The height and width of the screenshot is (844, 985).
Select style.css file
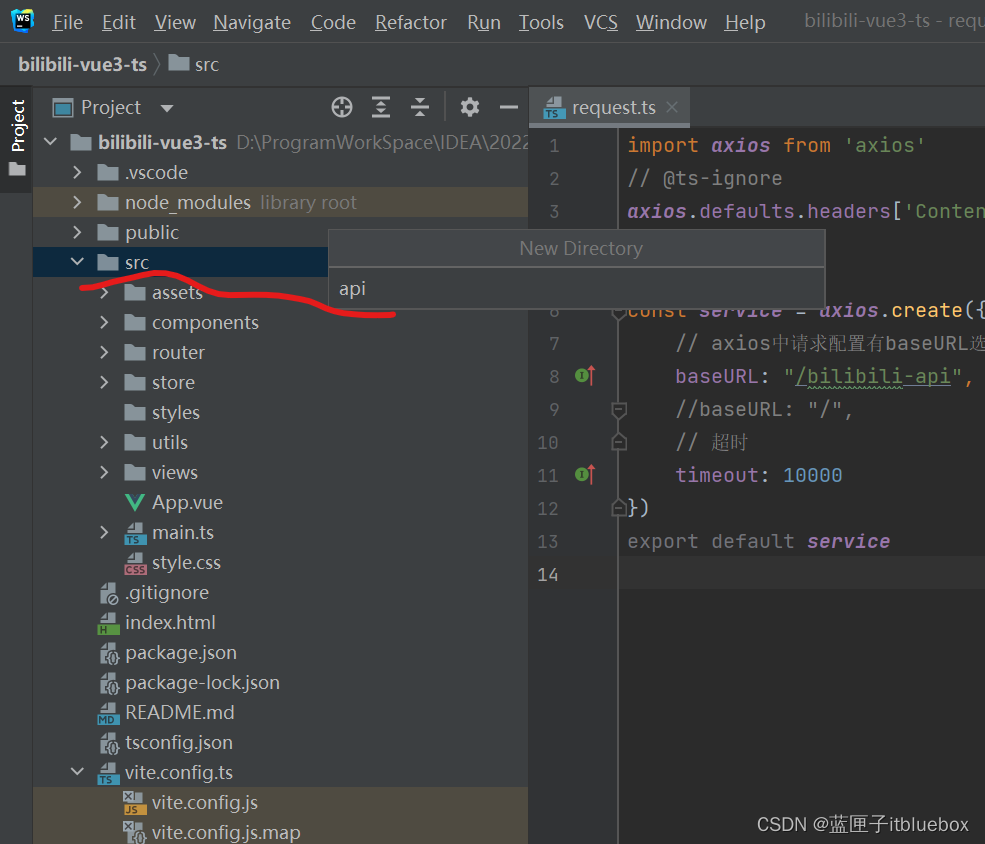pos(186,563)
